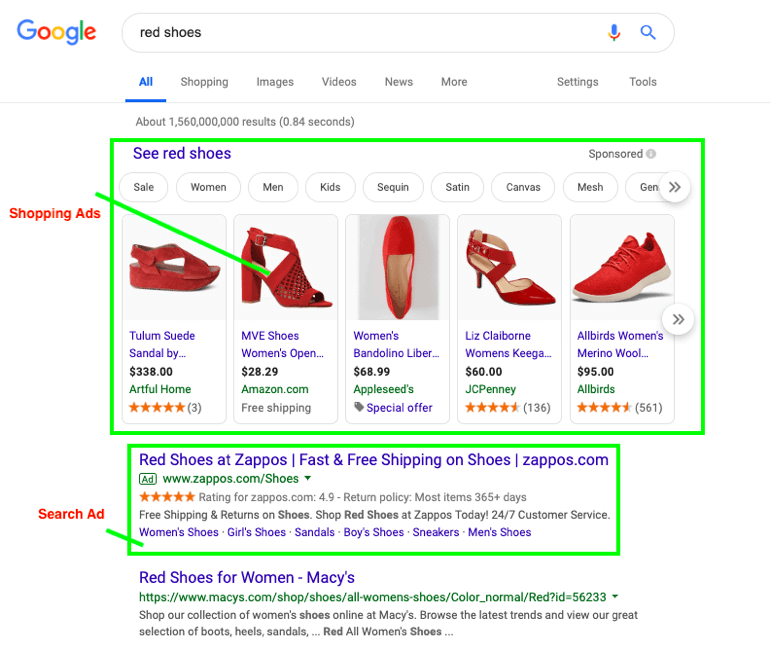
Task: Open the Women's Shoes sitelink in the Zappos ad
Action: [x=179, y=532]
